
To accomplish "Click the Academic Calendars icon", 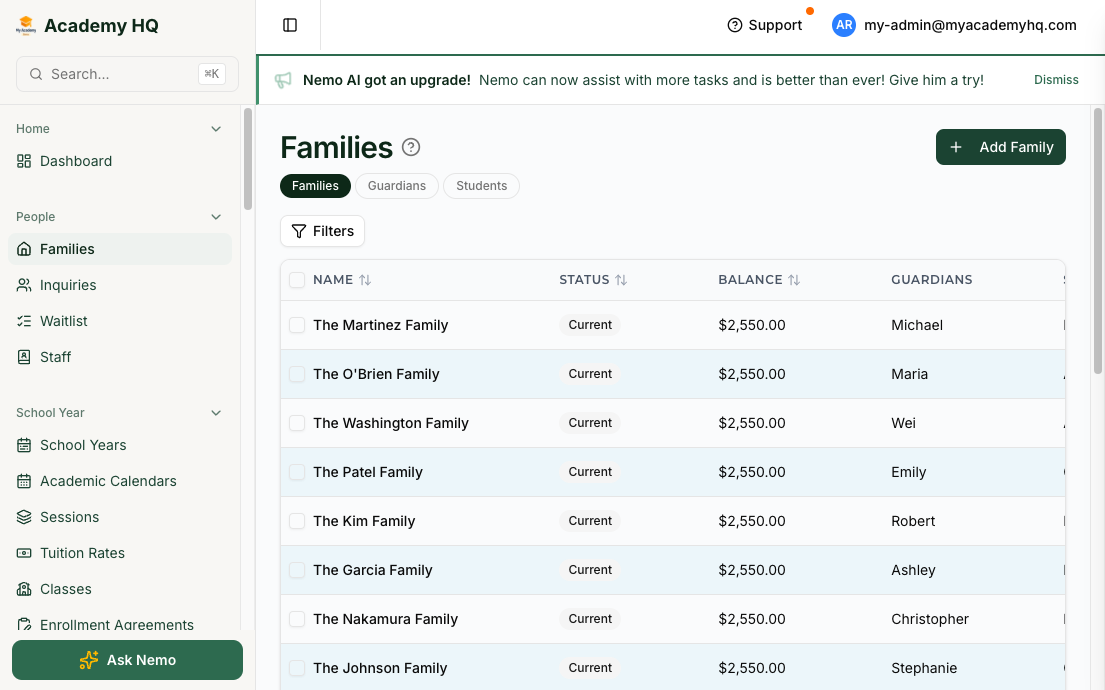I will pos(24,481).
